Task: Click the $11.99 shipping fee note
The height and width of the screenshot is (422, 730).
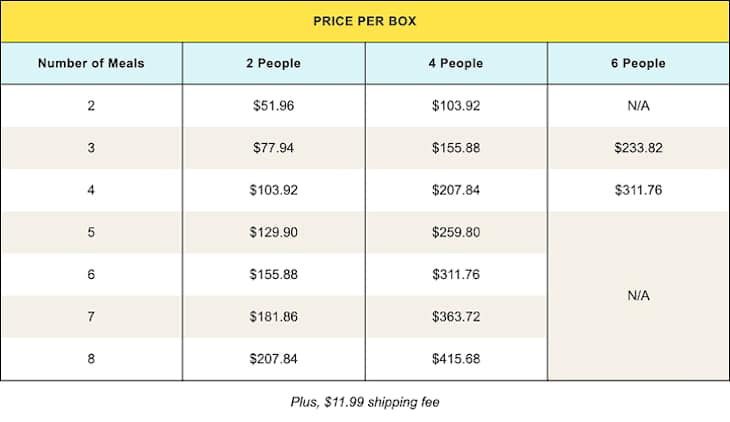Action: point(365,402)
